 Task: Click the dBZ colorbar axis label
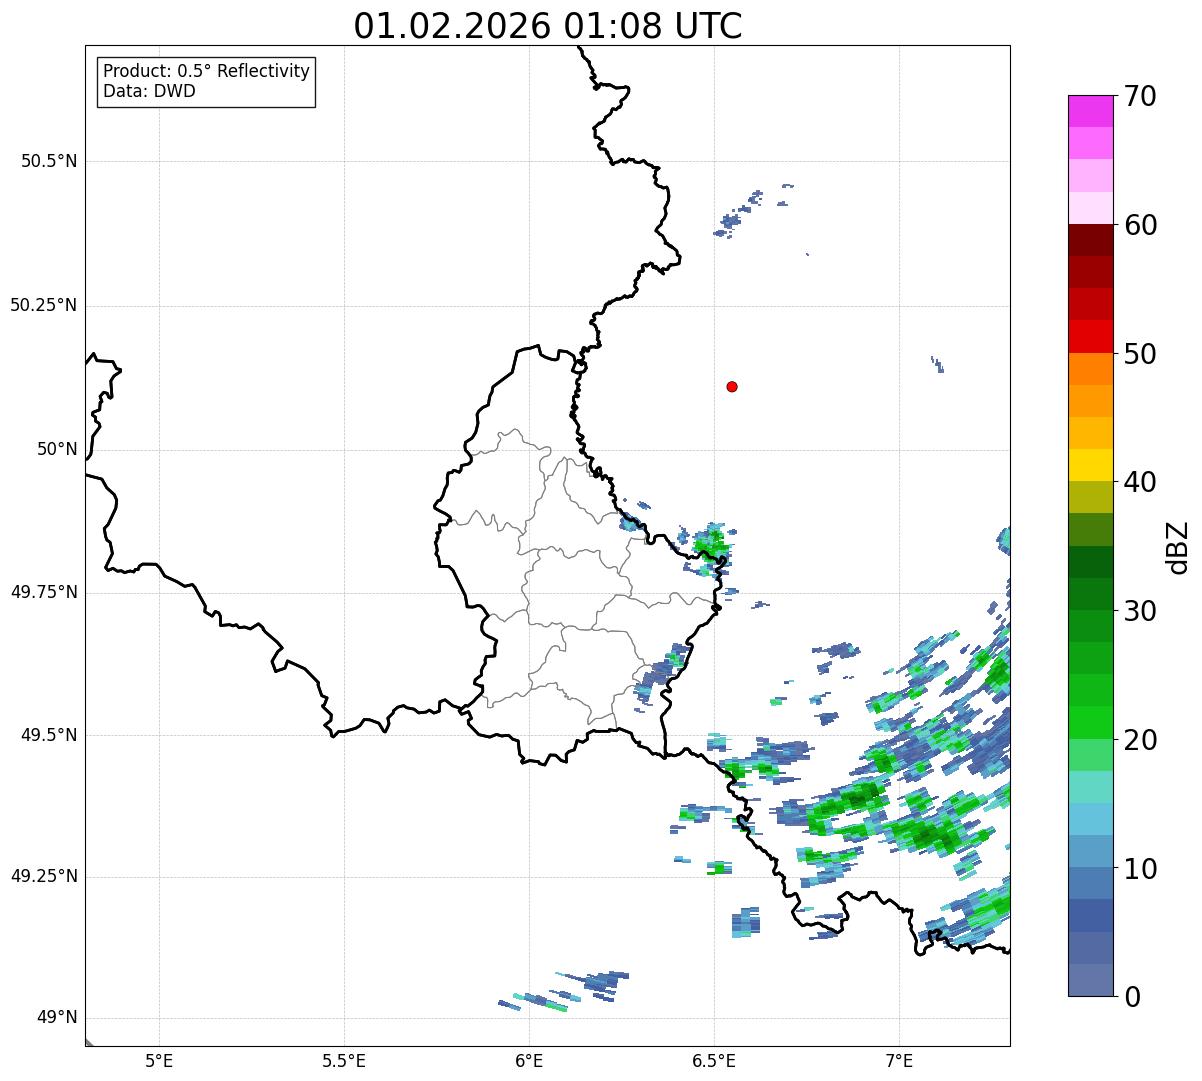[x=1178, y=547]
